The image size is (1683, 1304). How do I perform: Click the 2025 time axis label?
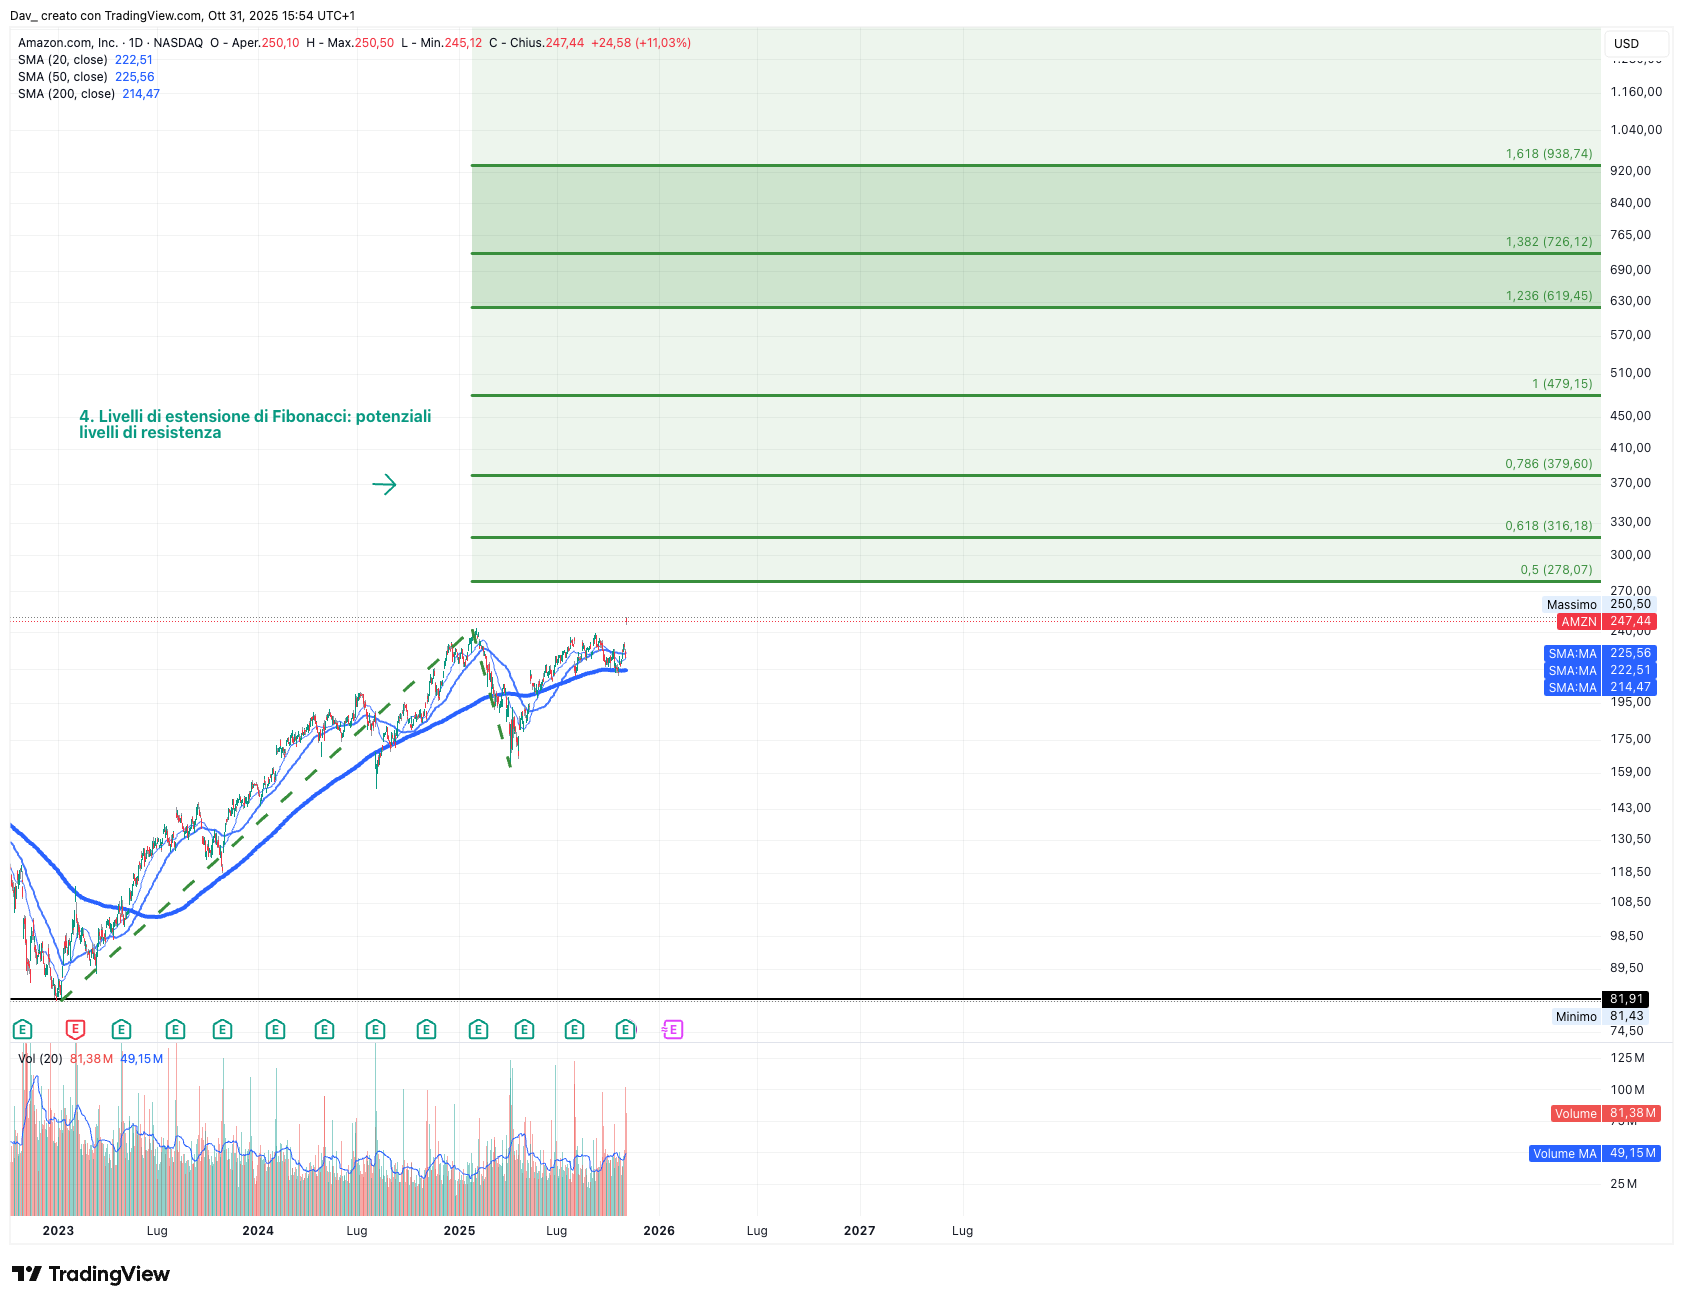459,1231
